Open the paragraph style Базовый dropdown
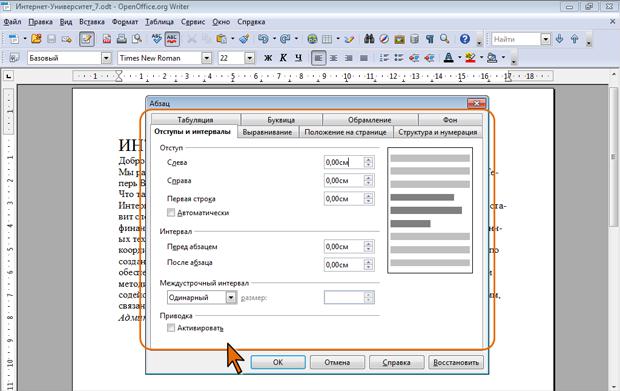The image size is (620, 391). point(106,58)
